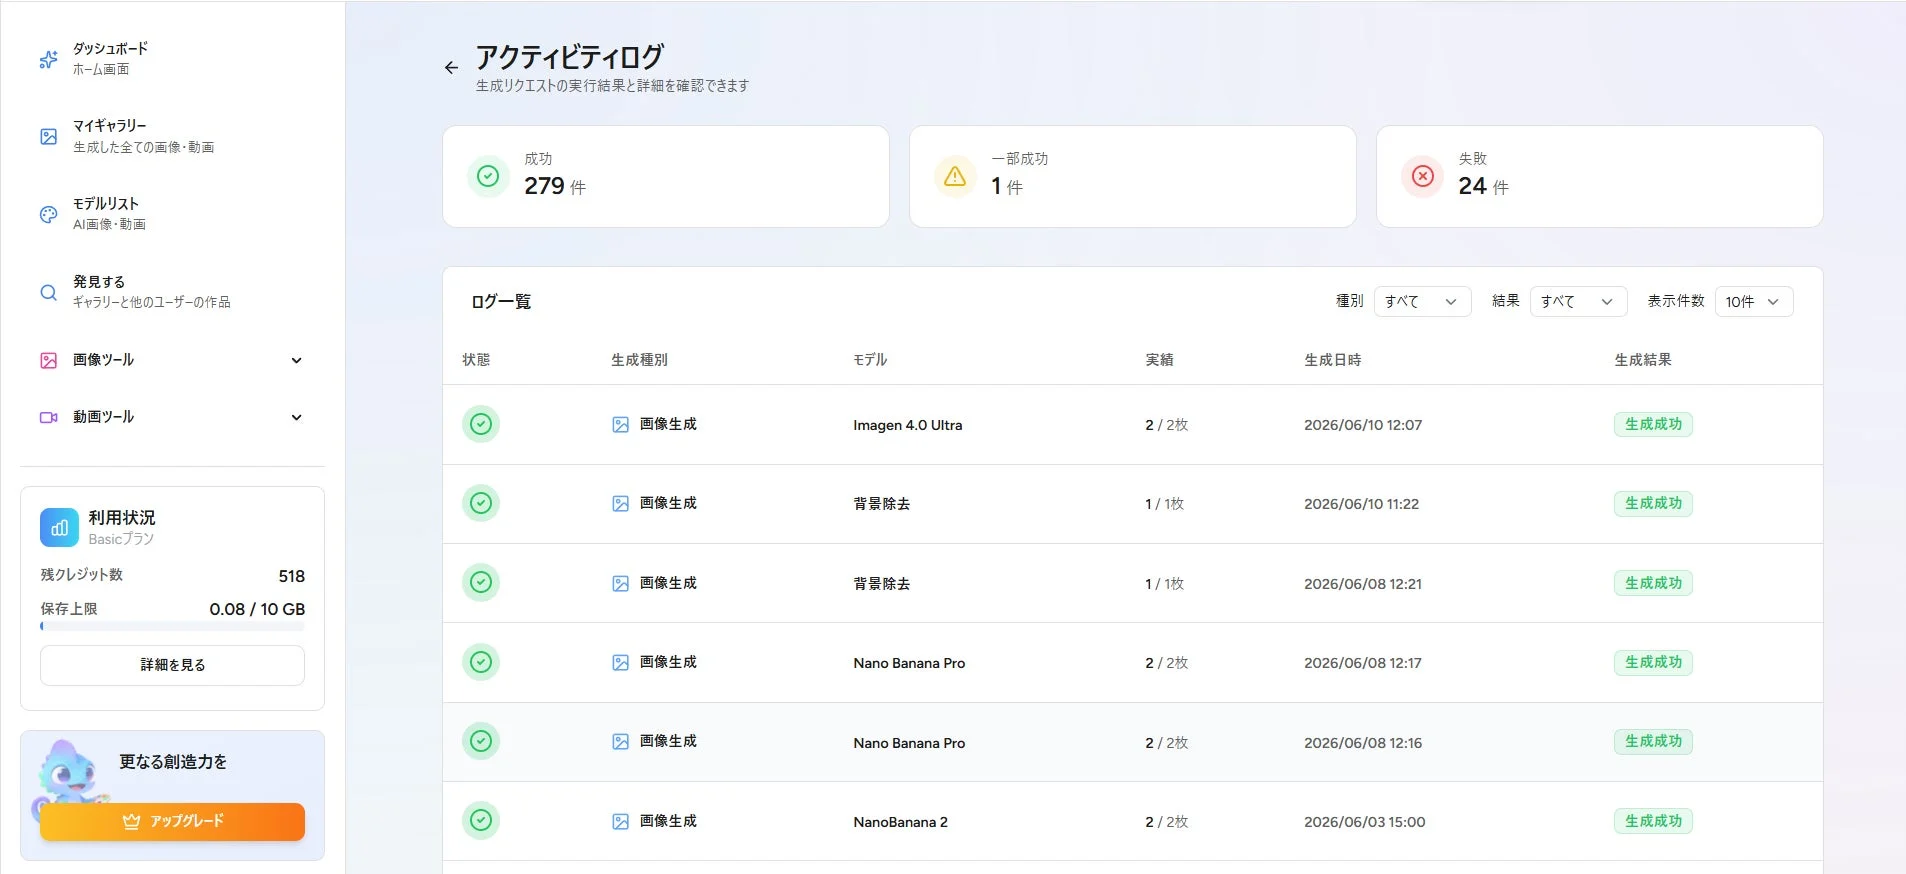
Task: Click the 画像ツール pink image icon
Action: 48,360
